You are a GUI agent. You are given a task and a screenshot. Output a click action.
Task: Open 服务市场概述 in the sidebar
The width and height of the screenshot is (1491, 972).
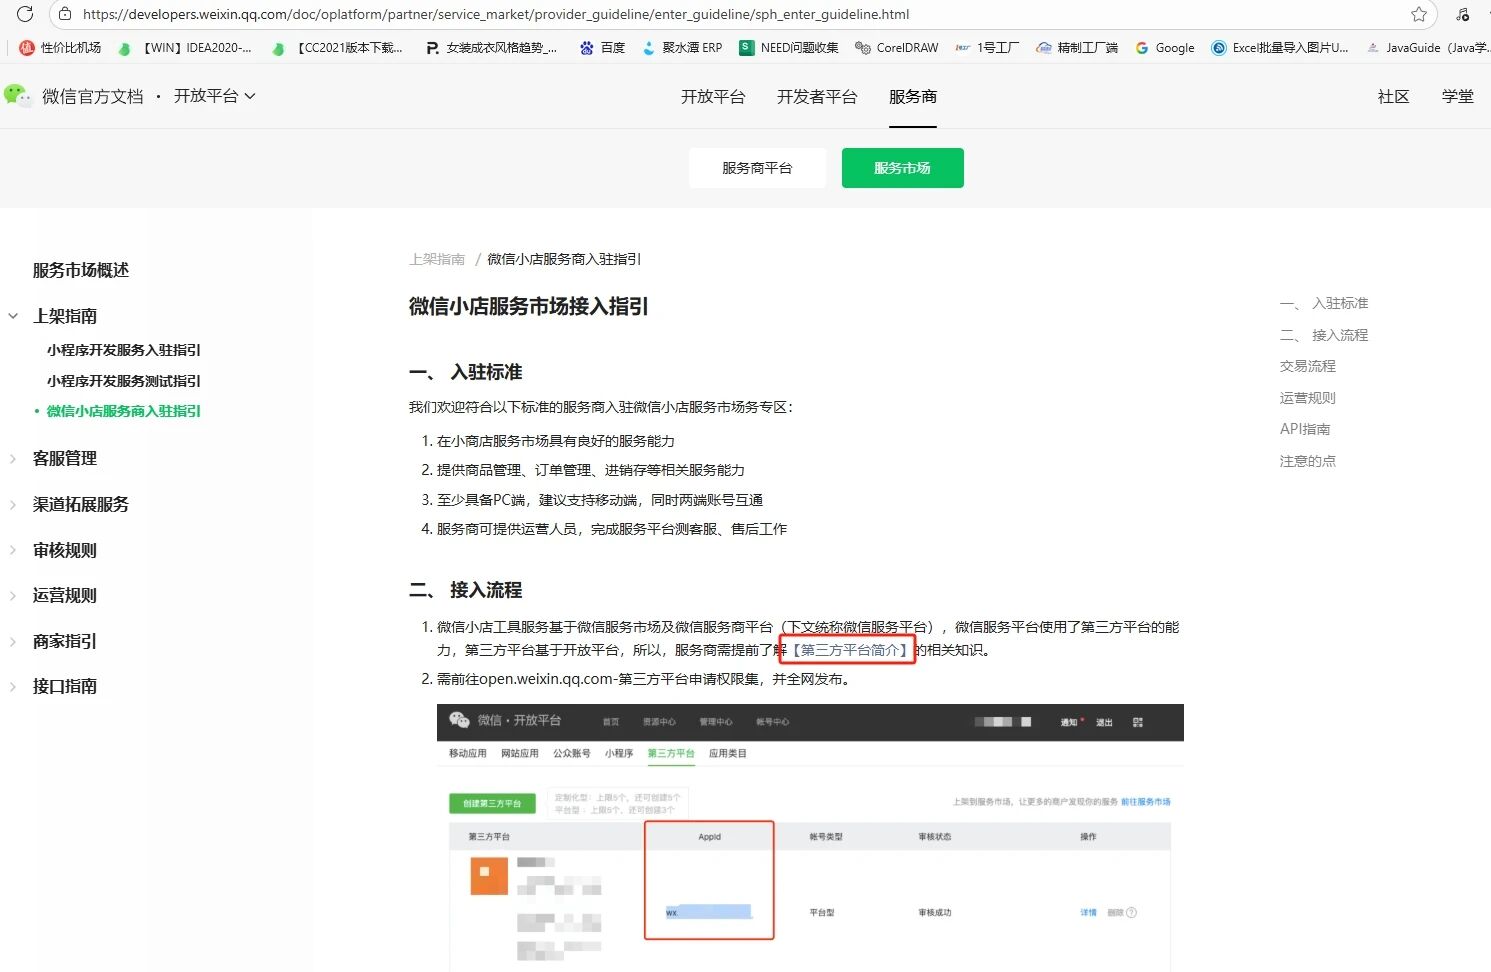point(81,270)
